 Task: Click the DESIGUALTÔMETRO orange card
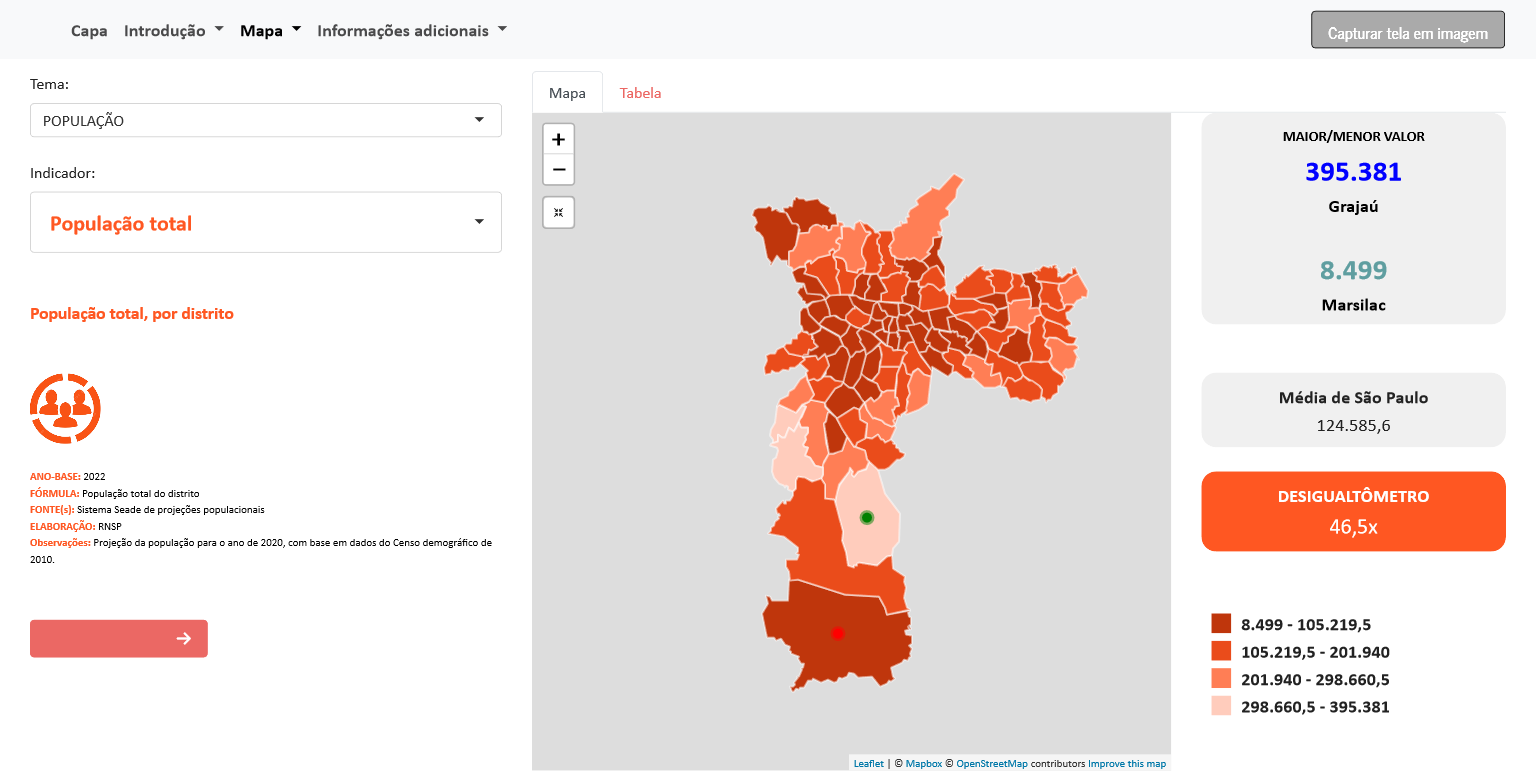point(1353,511)
